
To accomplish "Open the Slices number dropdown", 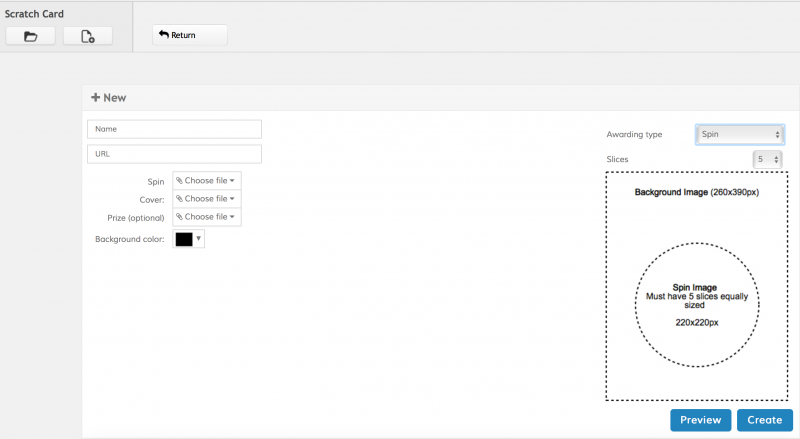I will tap(767, 159).
